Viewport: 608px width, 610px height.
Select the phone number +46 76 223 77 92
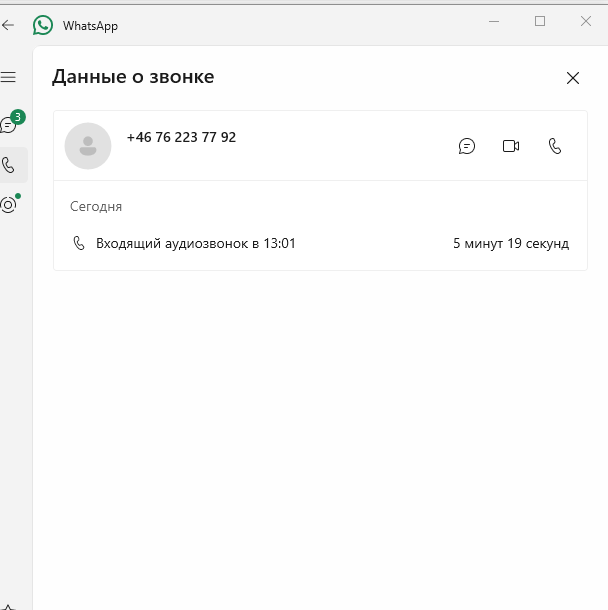click(181, 137)
